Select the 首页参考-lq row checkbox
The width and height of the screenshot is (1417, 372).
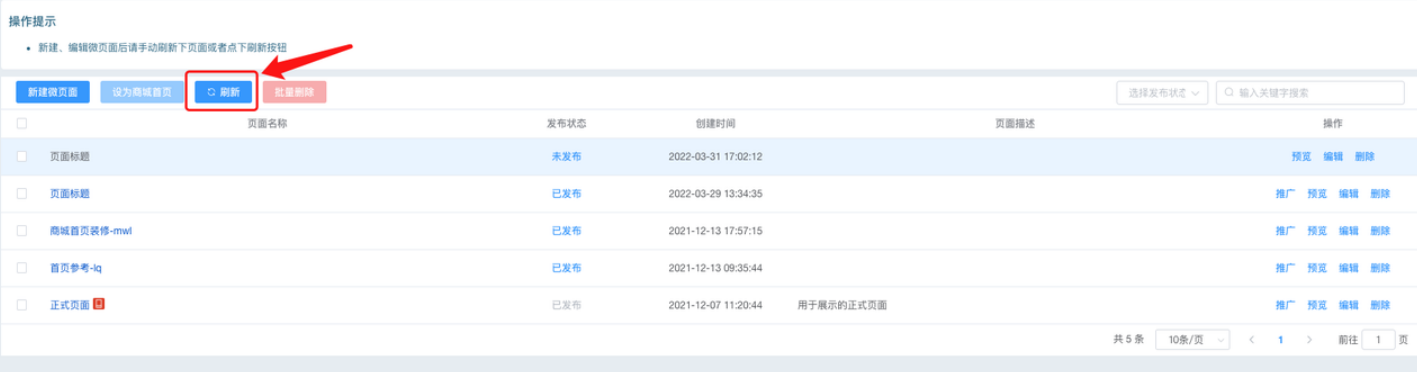(22, 268)
